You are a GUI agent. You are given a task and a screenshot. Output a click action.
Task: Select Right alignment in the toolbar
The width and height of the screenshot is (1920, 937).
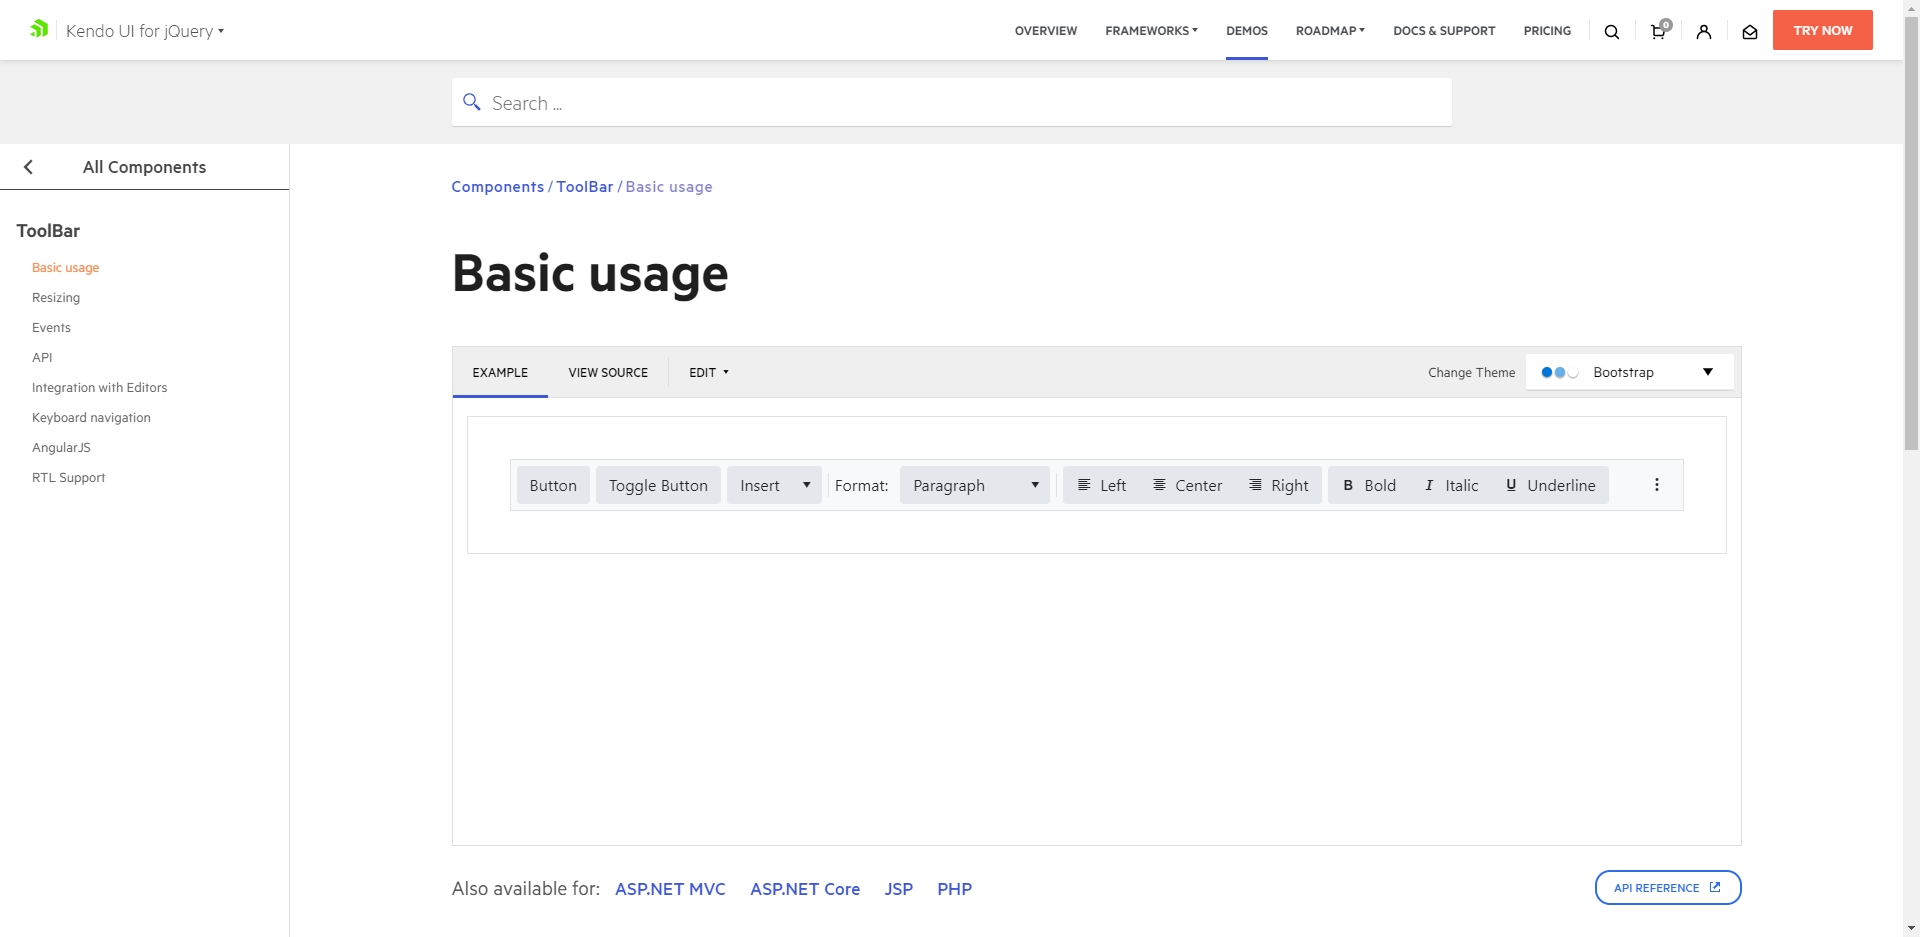click(1279, 485)
